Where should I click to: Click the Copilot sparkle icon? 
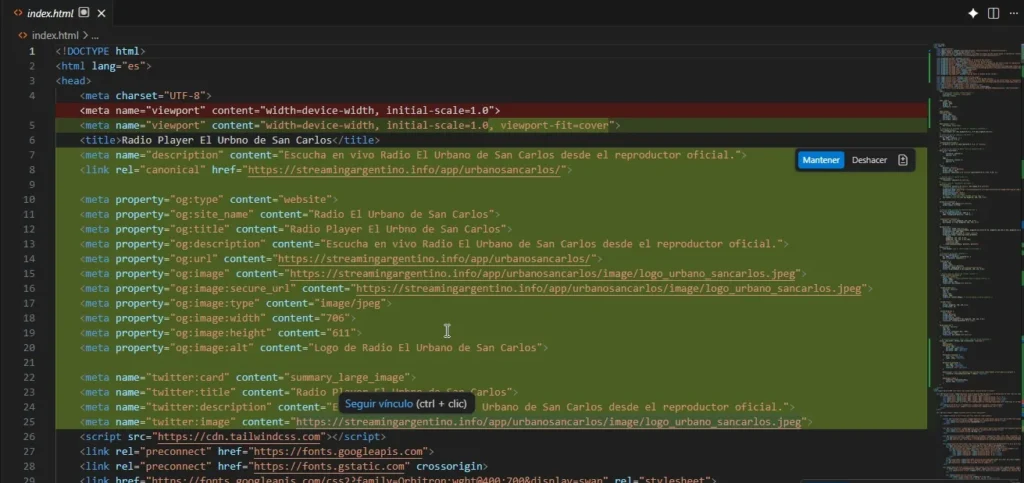click(x=972, y=13)
